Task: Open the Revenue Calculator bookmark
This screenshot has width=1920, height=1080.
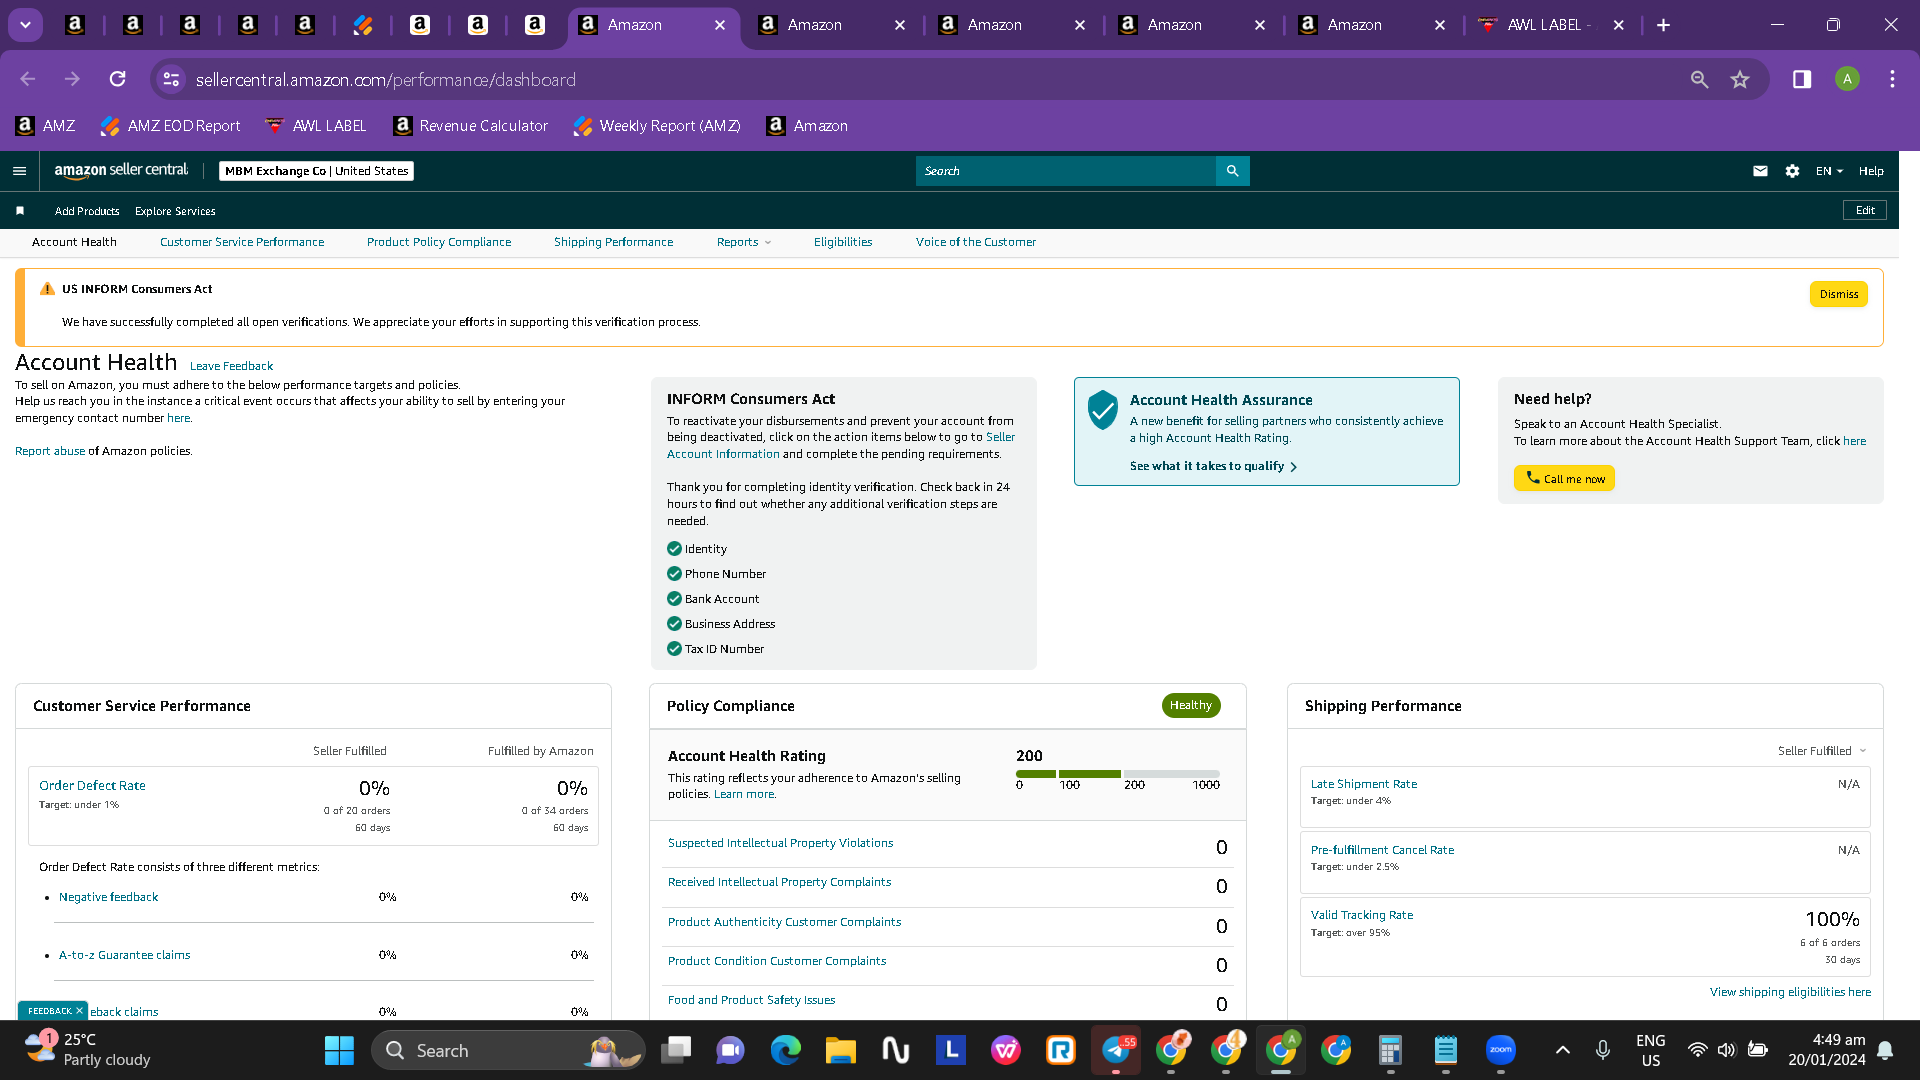Action: click(x=471, y=126)
